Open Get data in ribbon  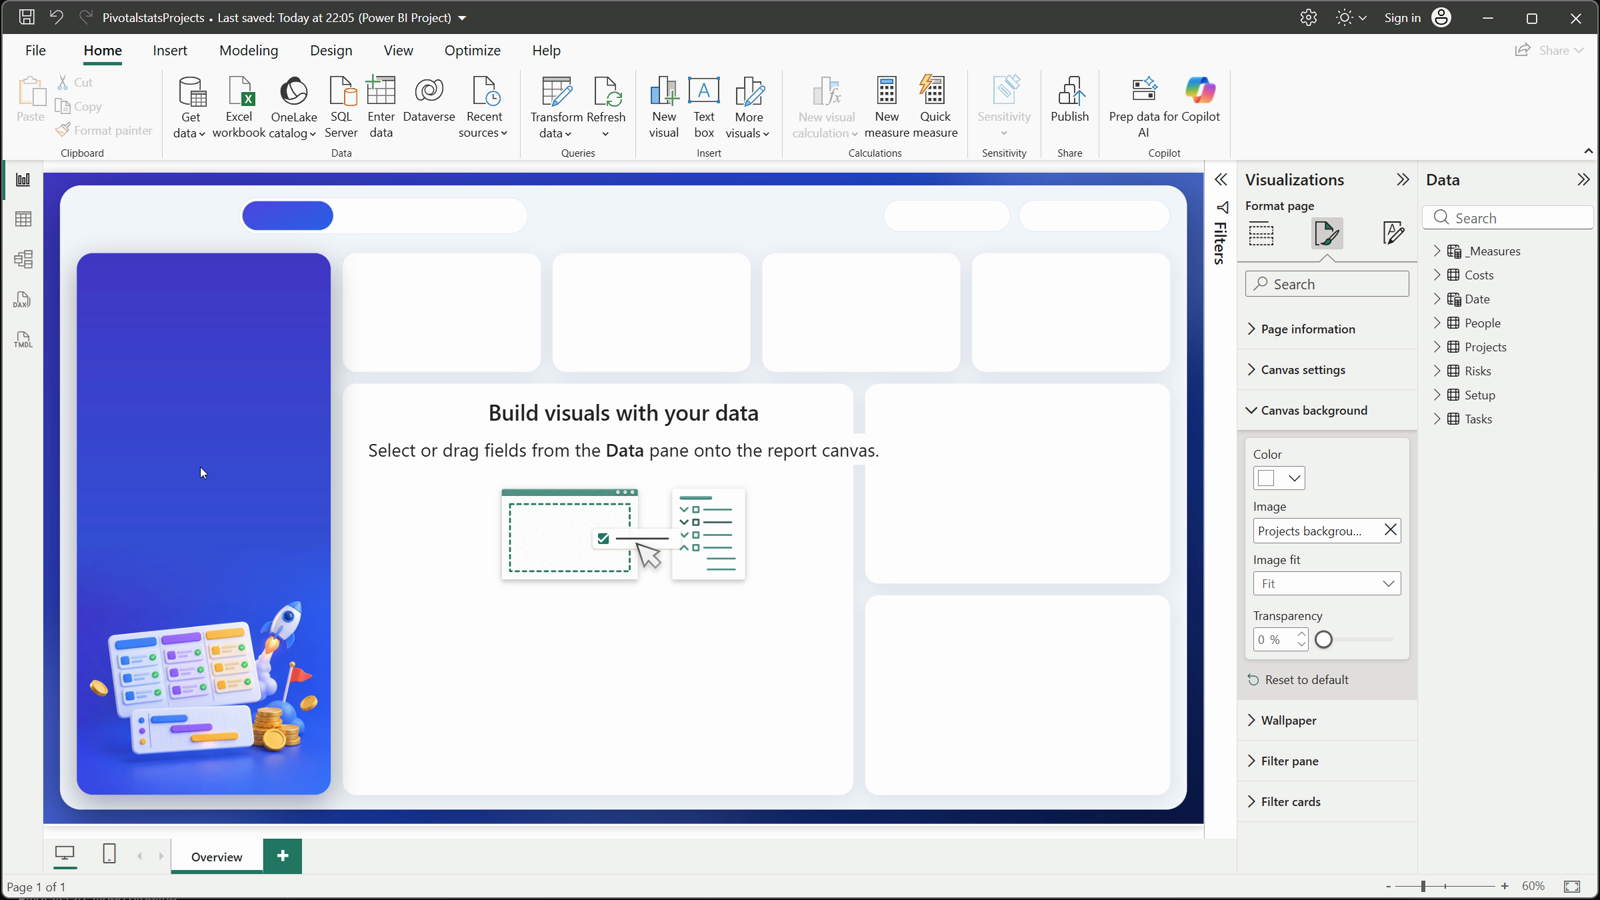[190, 107]
